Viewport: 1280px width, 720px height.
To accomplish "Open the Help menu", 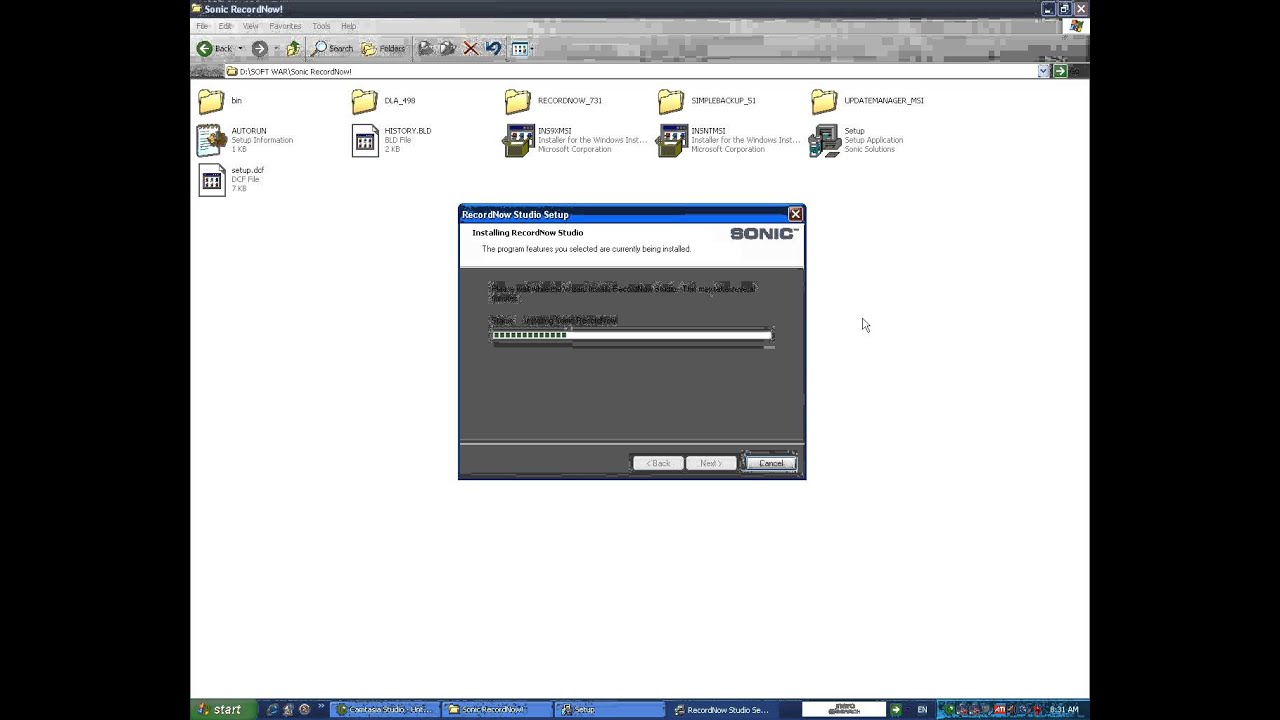I will [x=348, y=26].
